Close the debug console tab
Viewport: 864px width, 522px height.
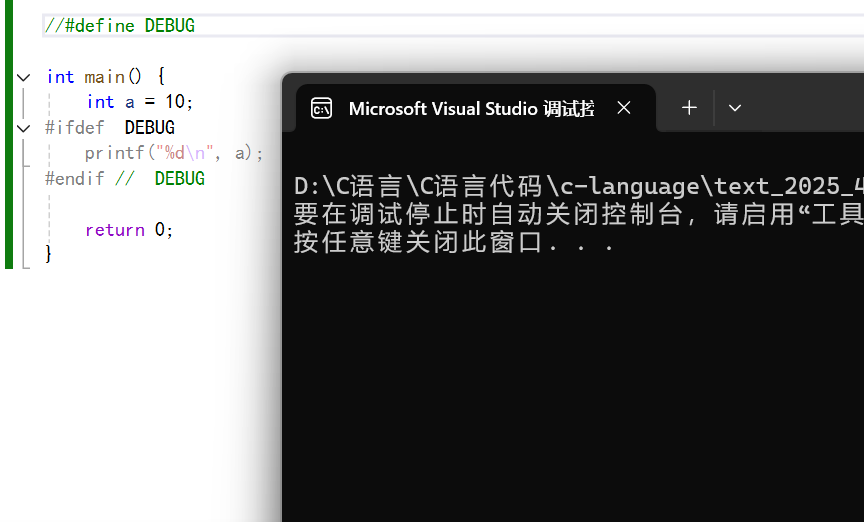pyautogui.click(x=624, y=107)
